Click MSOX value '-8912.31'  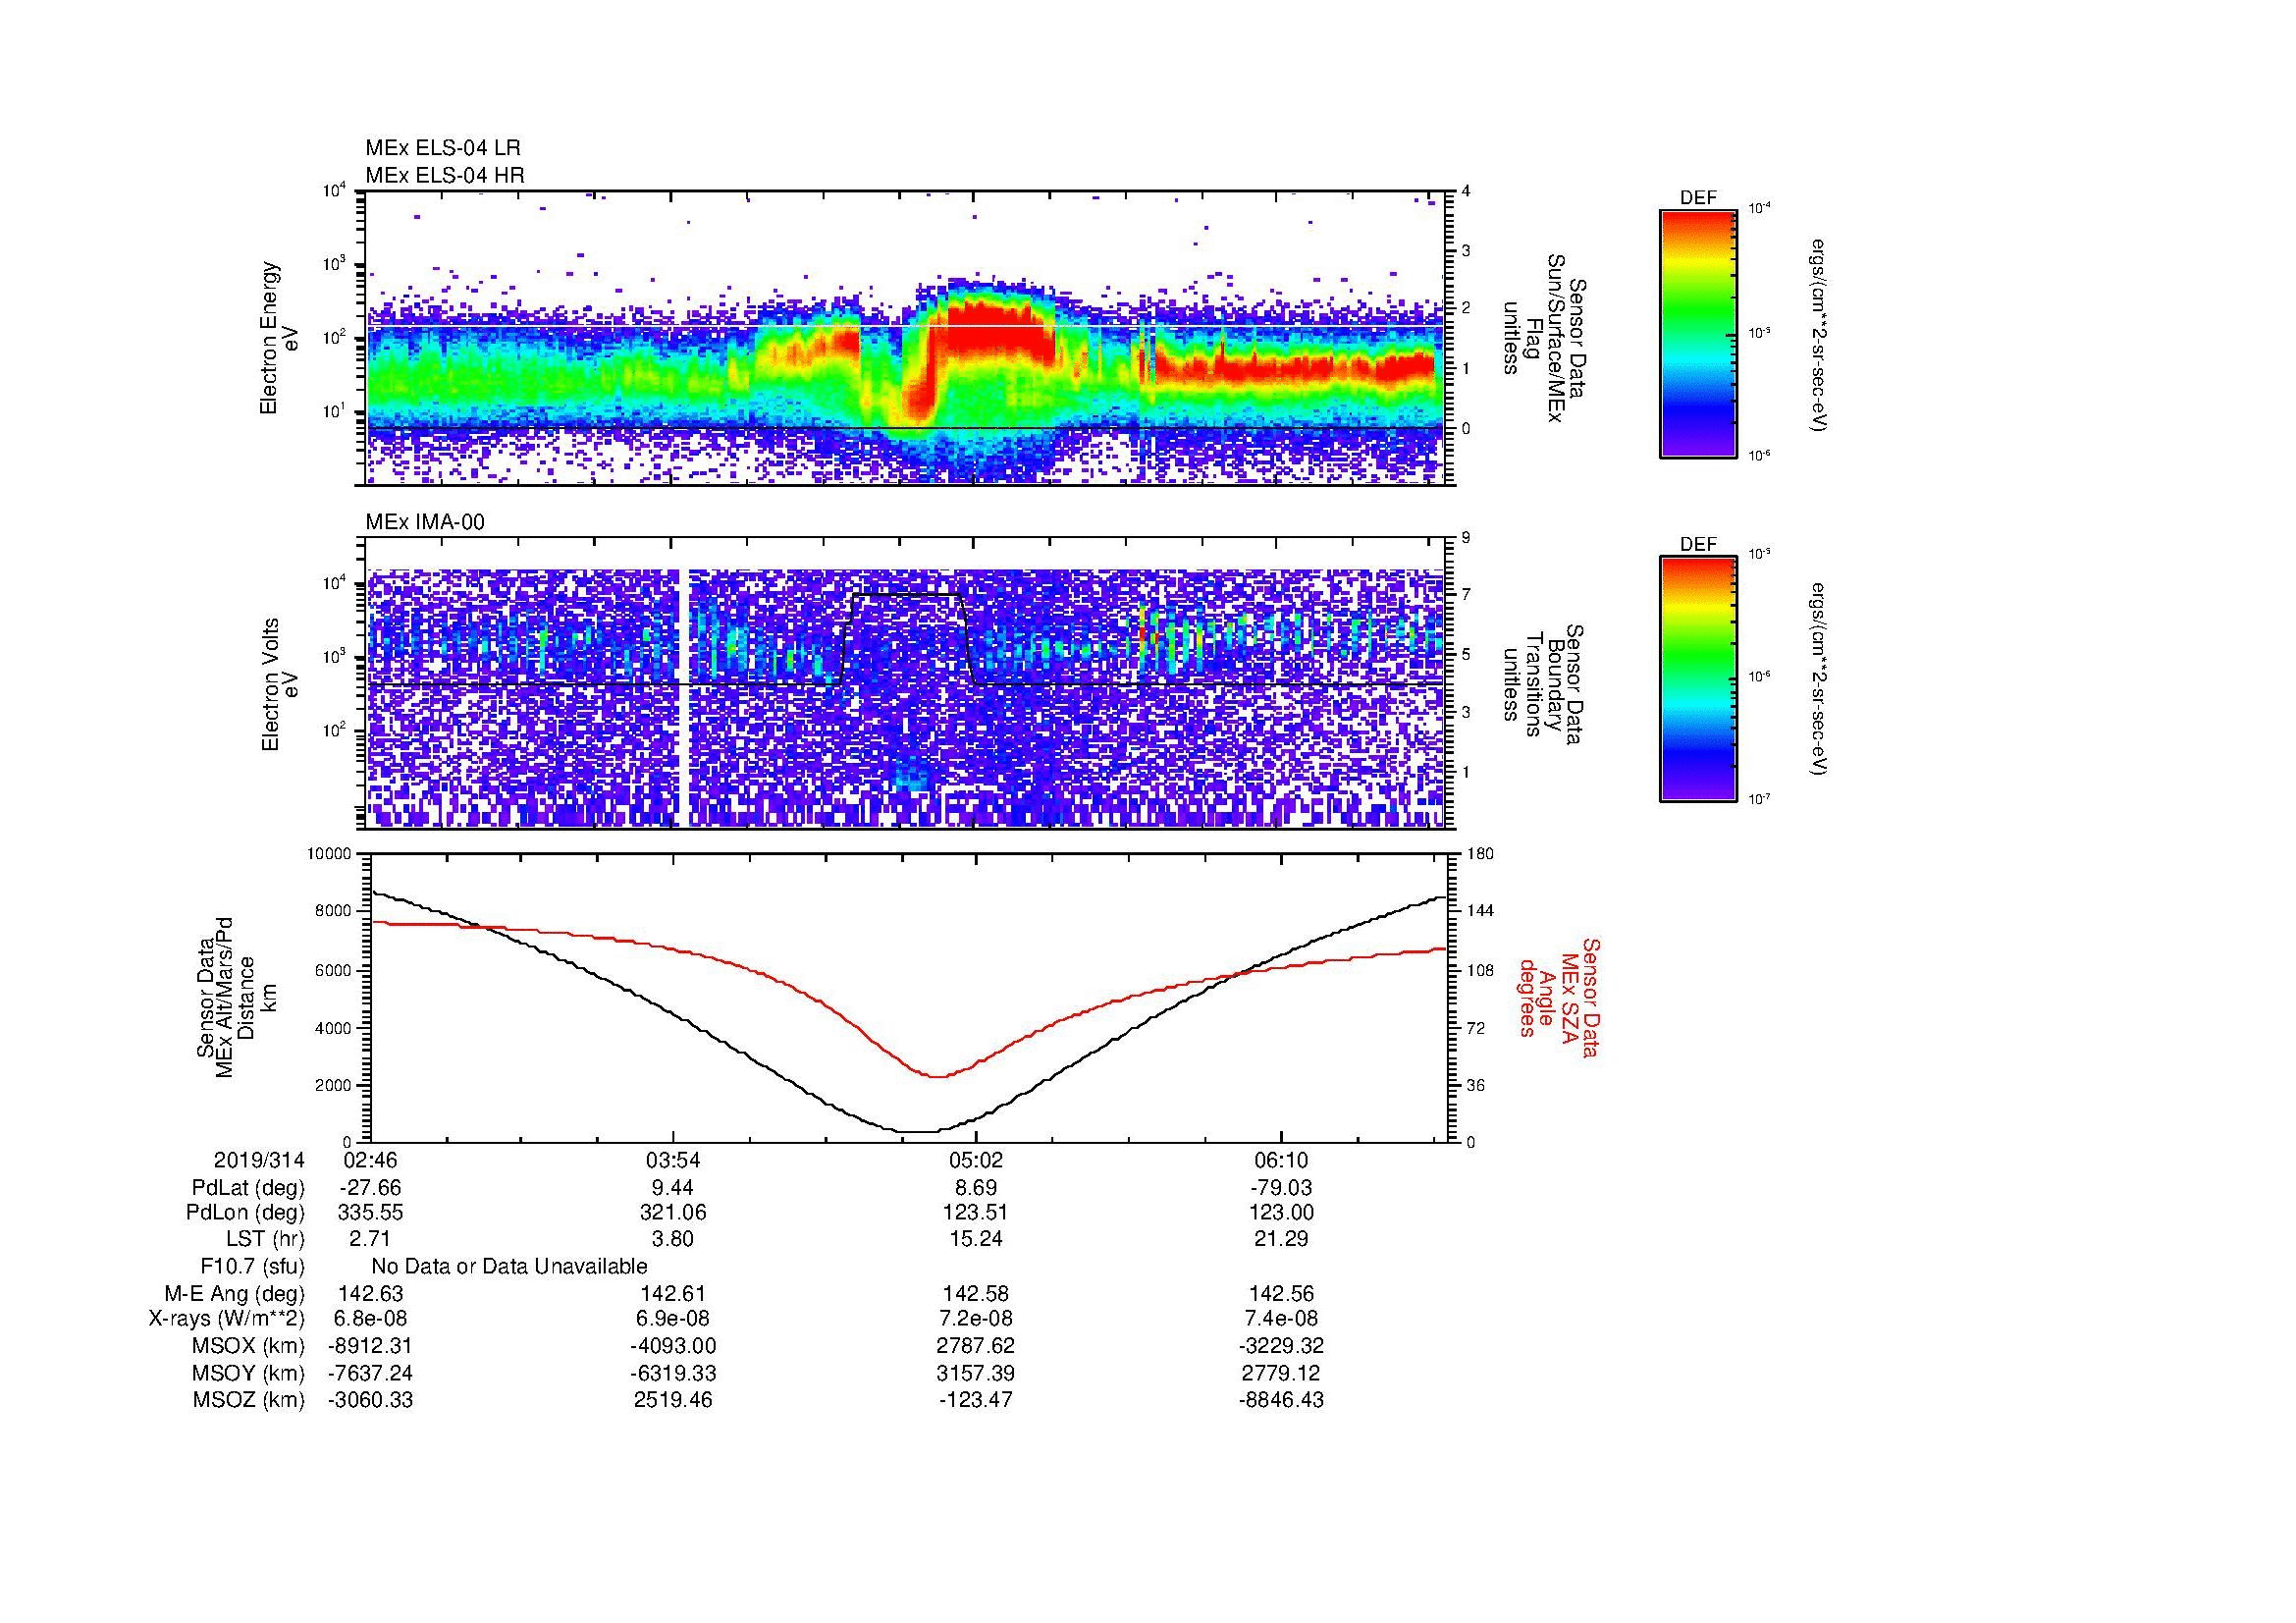tap(371, 1346)
